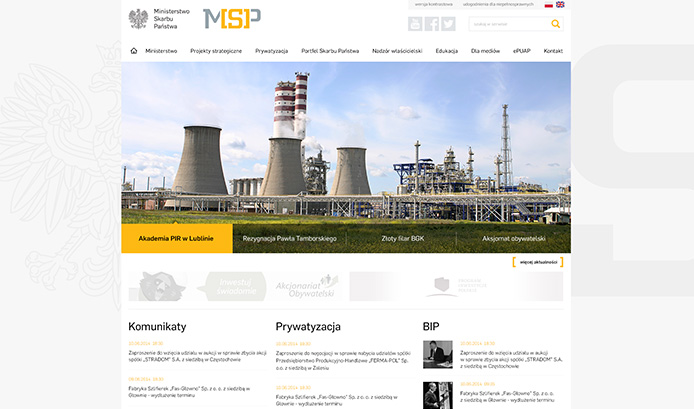Go to homepage via the house icon
This screenshot has height=409, width=694.
[x=134, y=50]
